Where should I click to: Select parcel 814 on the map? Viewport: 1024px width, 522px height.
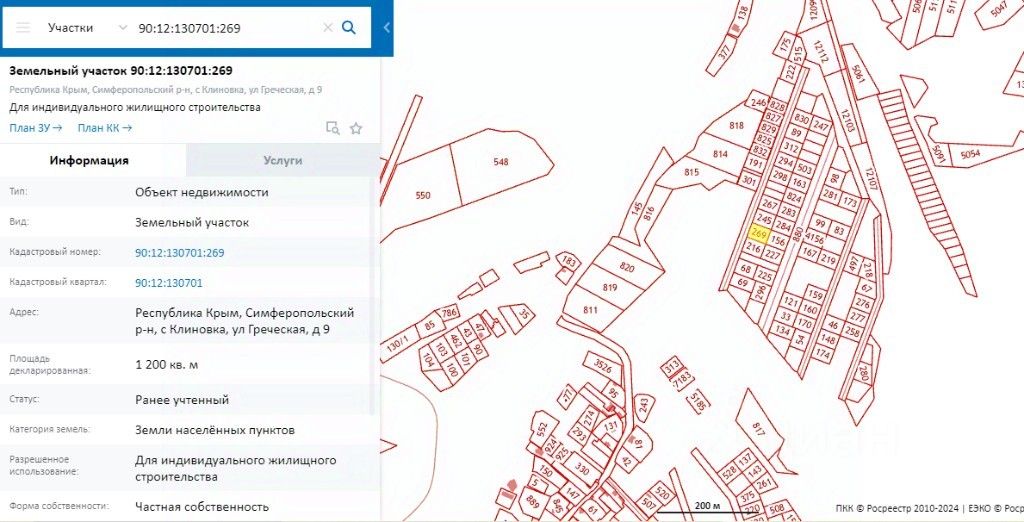(720, 154)
